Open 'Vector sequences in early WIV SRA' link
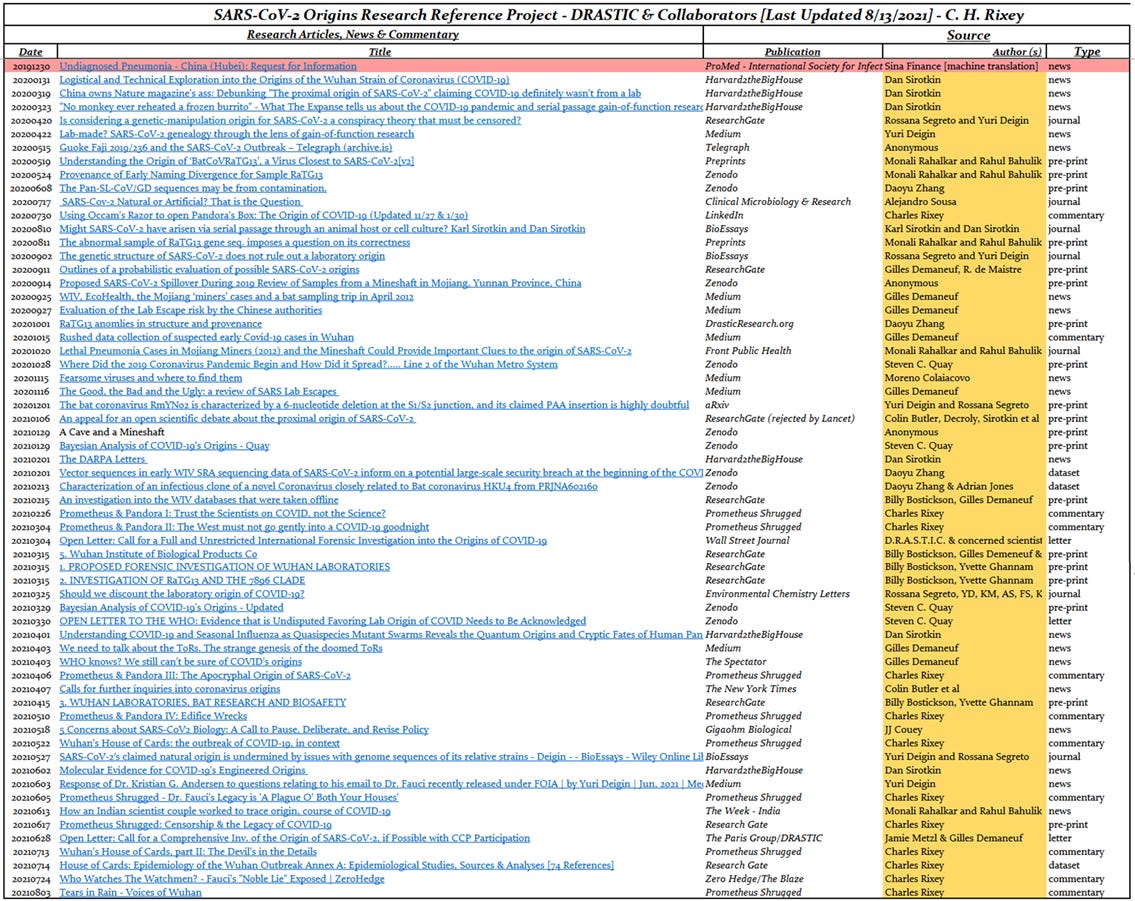The image size is (1135, 901). [381, 473]
